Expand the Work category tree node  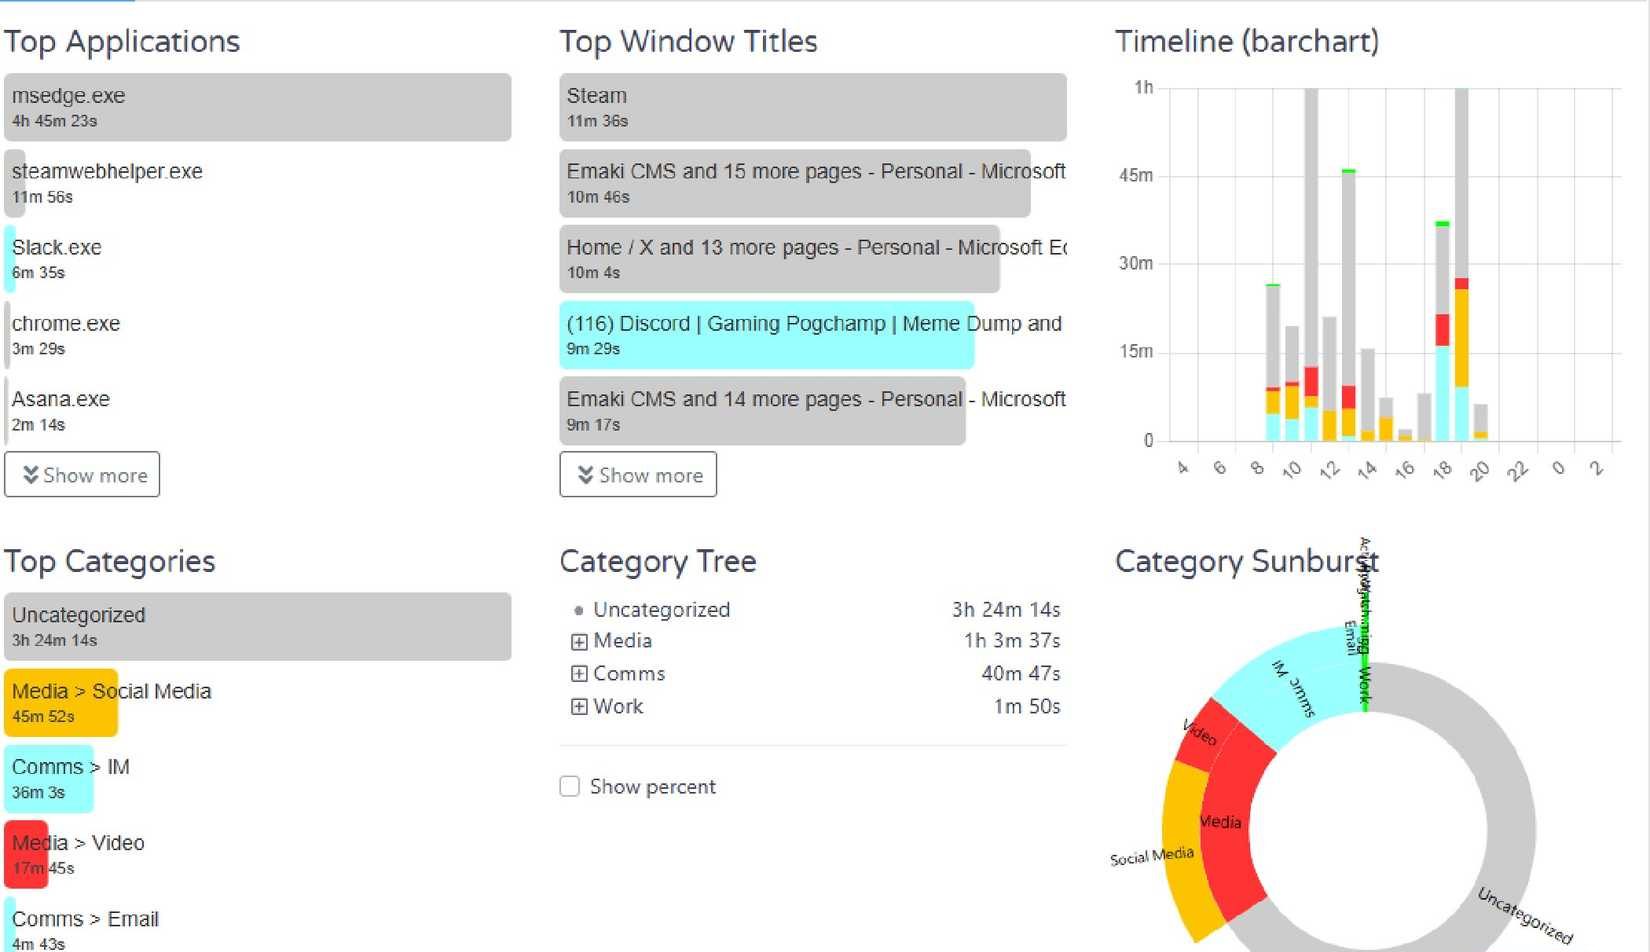[x=579, y=707]
